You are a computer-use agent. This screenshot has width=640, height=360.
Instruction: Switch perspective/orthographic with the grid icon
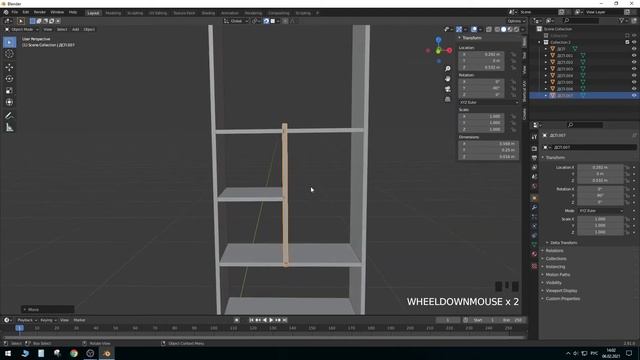tap(448, 99)
